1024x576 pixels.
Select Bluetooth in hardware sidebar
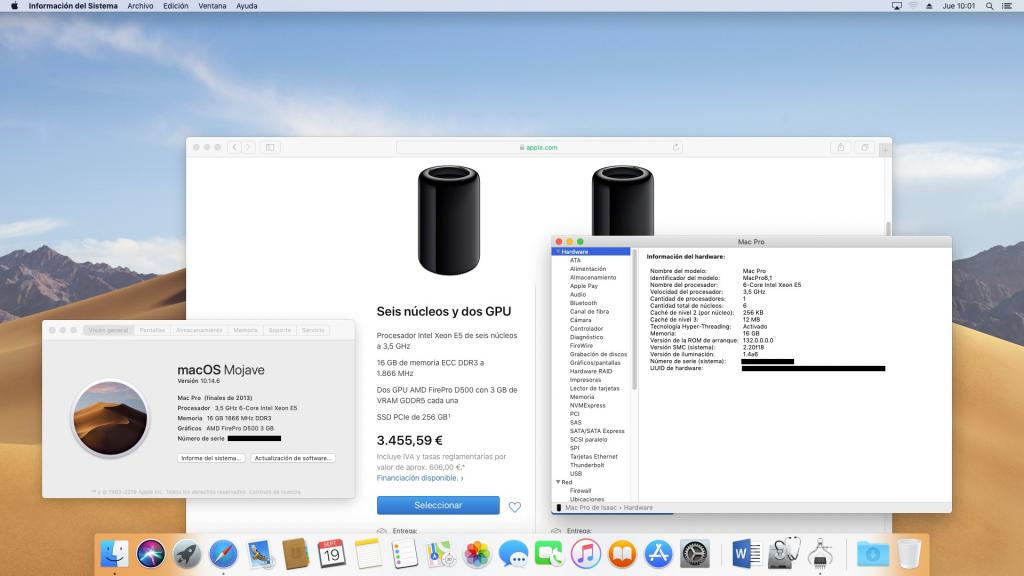click(583, 303)
